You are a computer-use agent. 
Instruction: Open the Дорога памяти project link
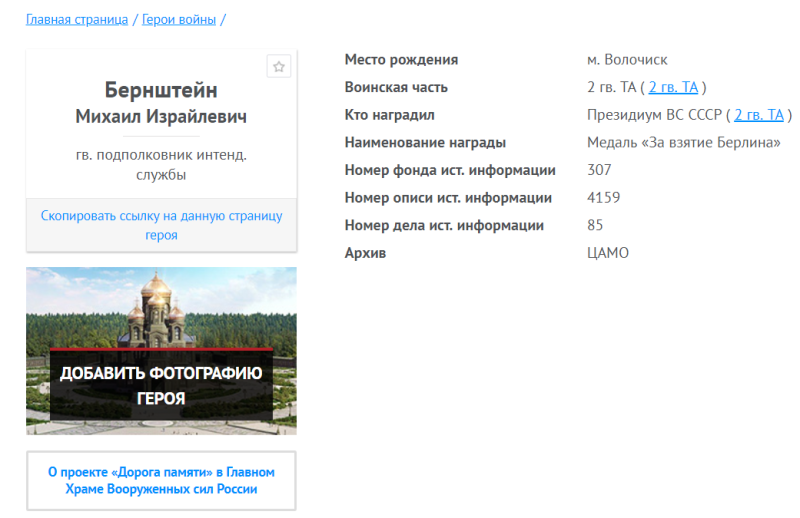[x=161, y=480]
